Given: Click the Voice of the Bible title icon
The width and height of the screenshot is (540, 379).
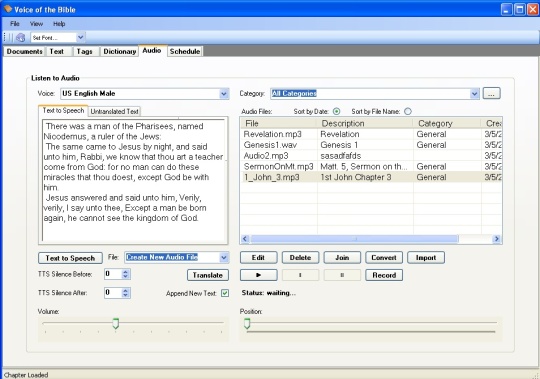Looking at the screenshot, I should [7, 9].
